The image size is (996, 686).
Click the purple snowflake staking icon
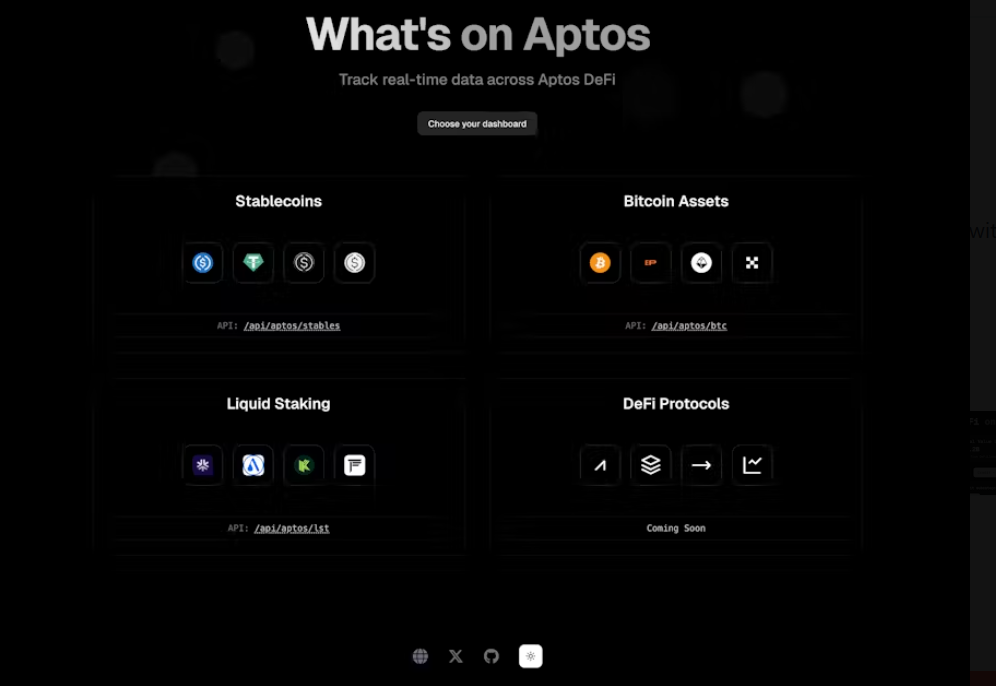pyautogui.click(x=203, y=465)
